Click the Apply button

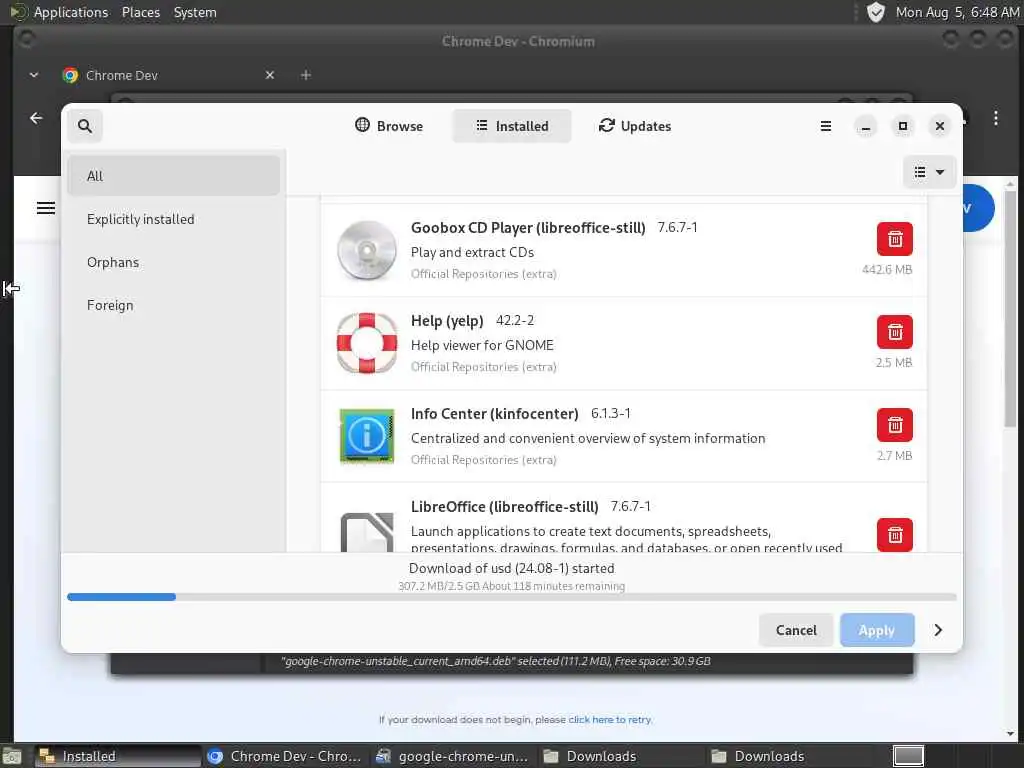coord(876,630)
